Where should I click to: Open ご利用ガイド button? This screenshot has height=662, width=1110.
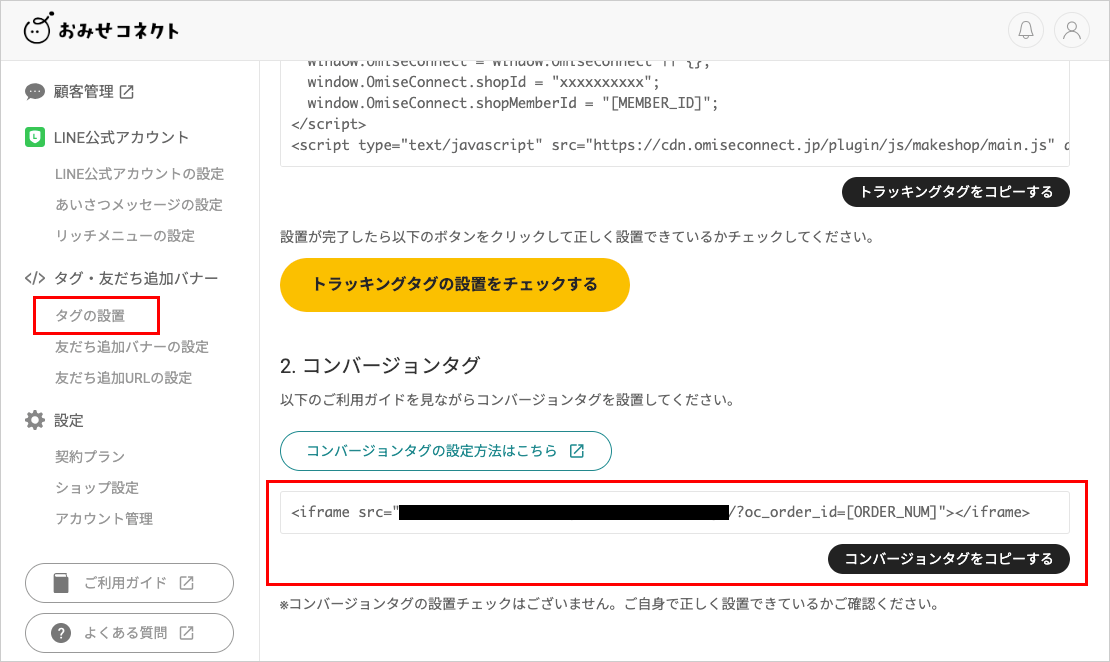coord(130,583)
